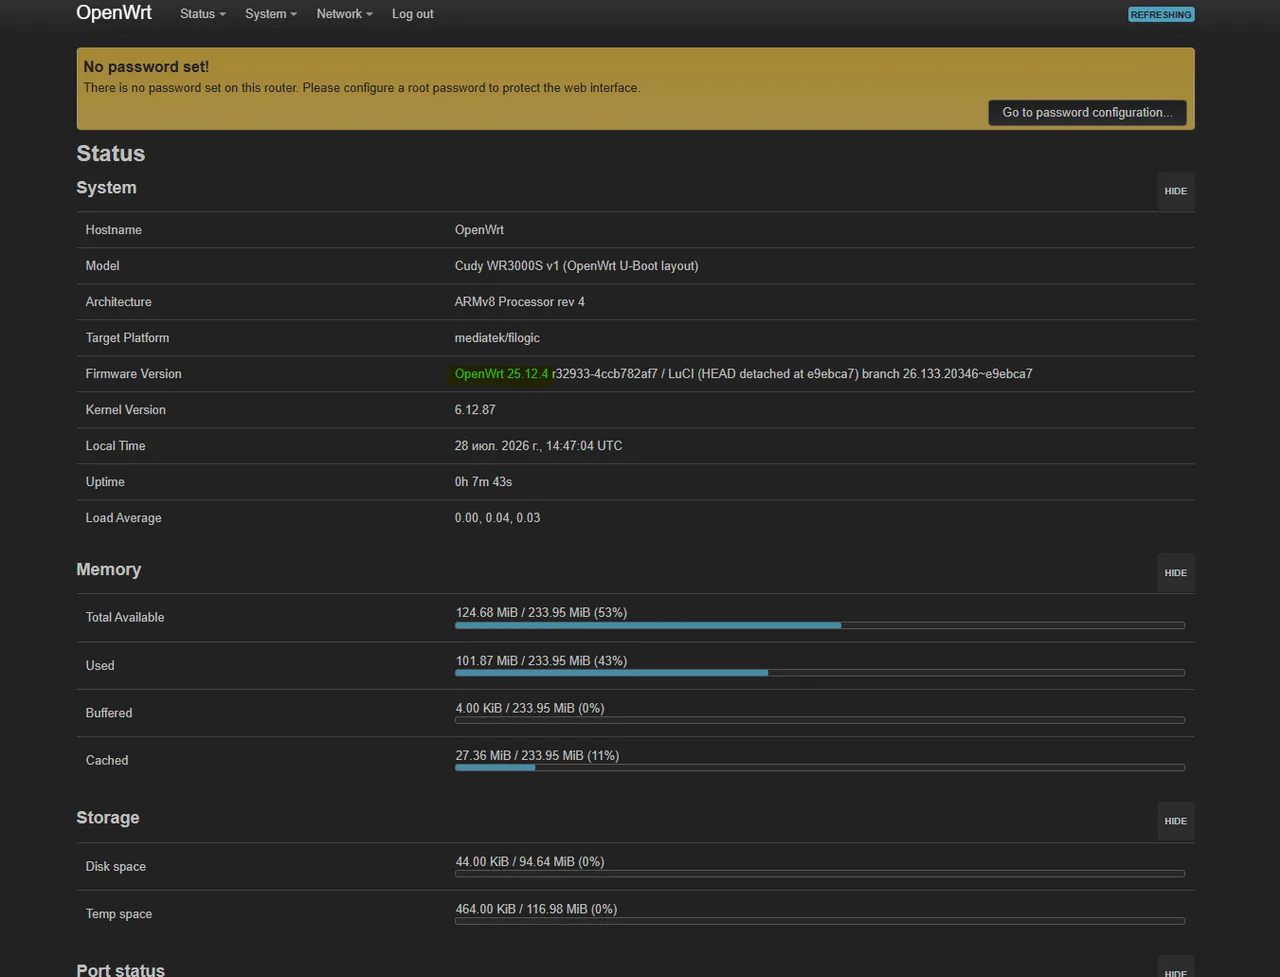Click the 'Status' page heading
The image size is (1280, 977).
(x=111, y=153)
